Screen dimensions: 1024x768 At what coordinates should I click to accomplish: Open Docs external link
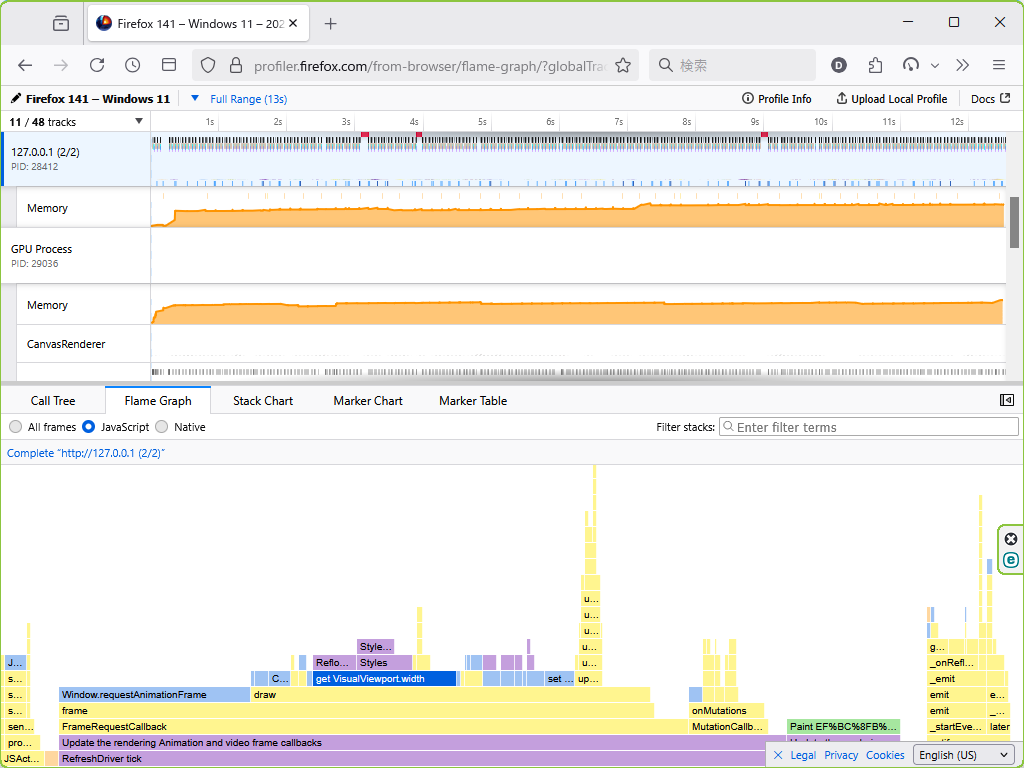click(991, 99)
